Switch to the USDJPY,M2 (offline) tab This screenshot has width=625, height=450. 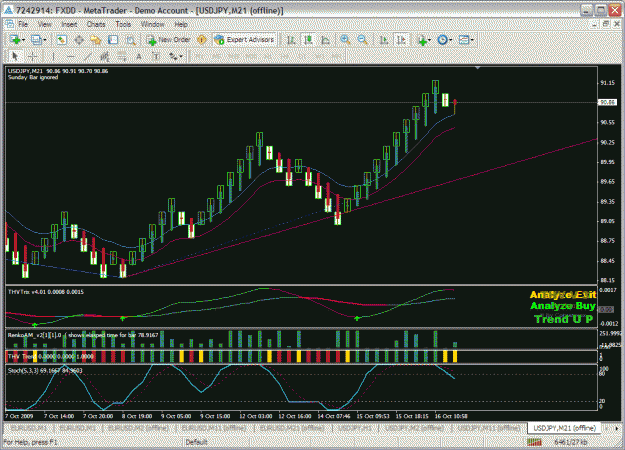415,428
